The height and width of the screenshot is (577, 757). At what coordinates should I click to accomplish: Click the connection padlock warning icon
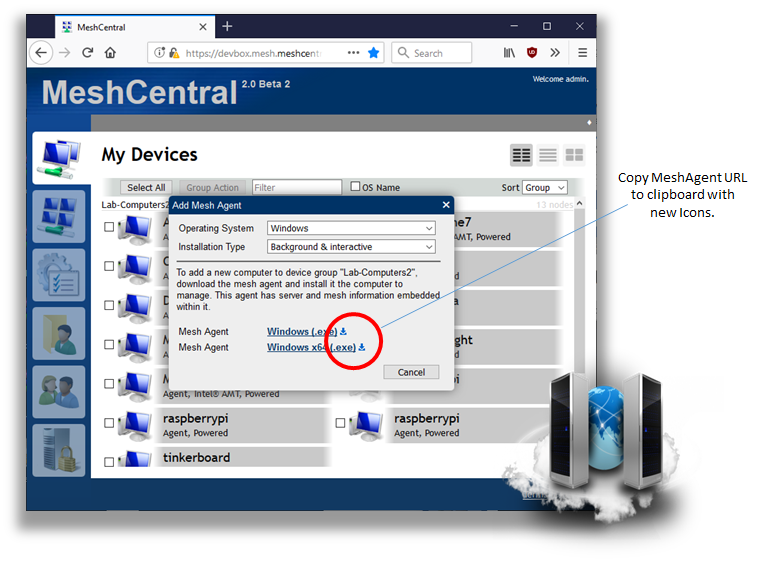click(174, 53)
